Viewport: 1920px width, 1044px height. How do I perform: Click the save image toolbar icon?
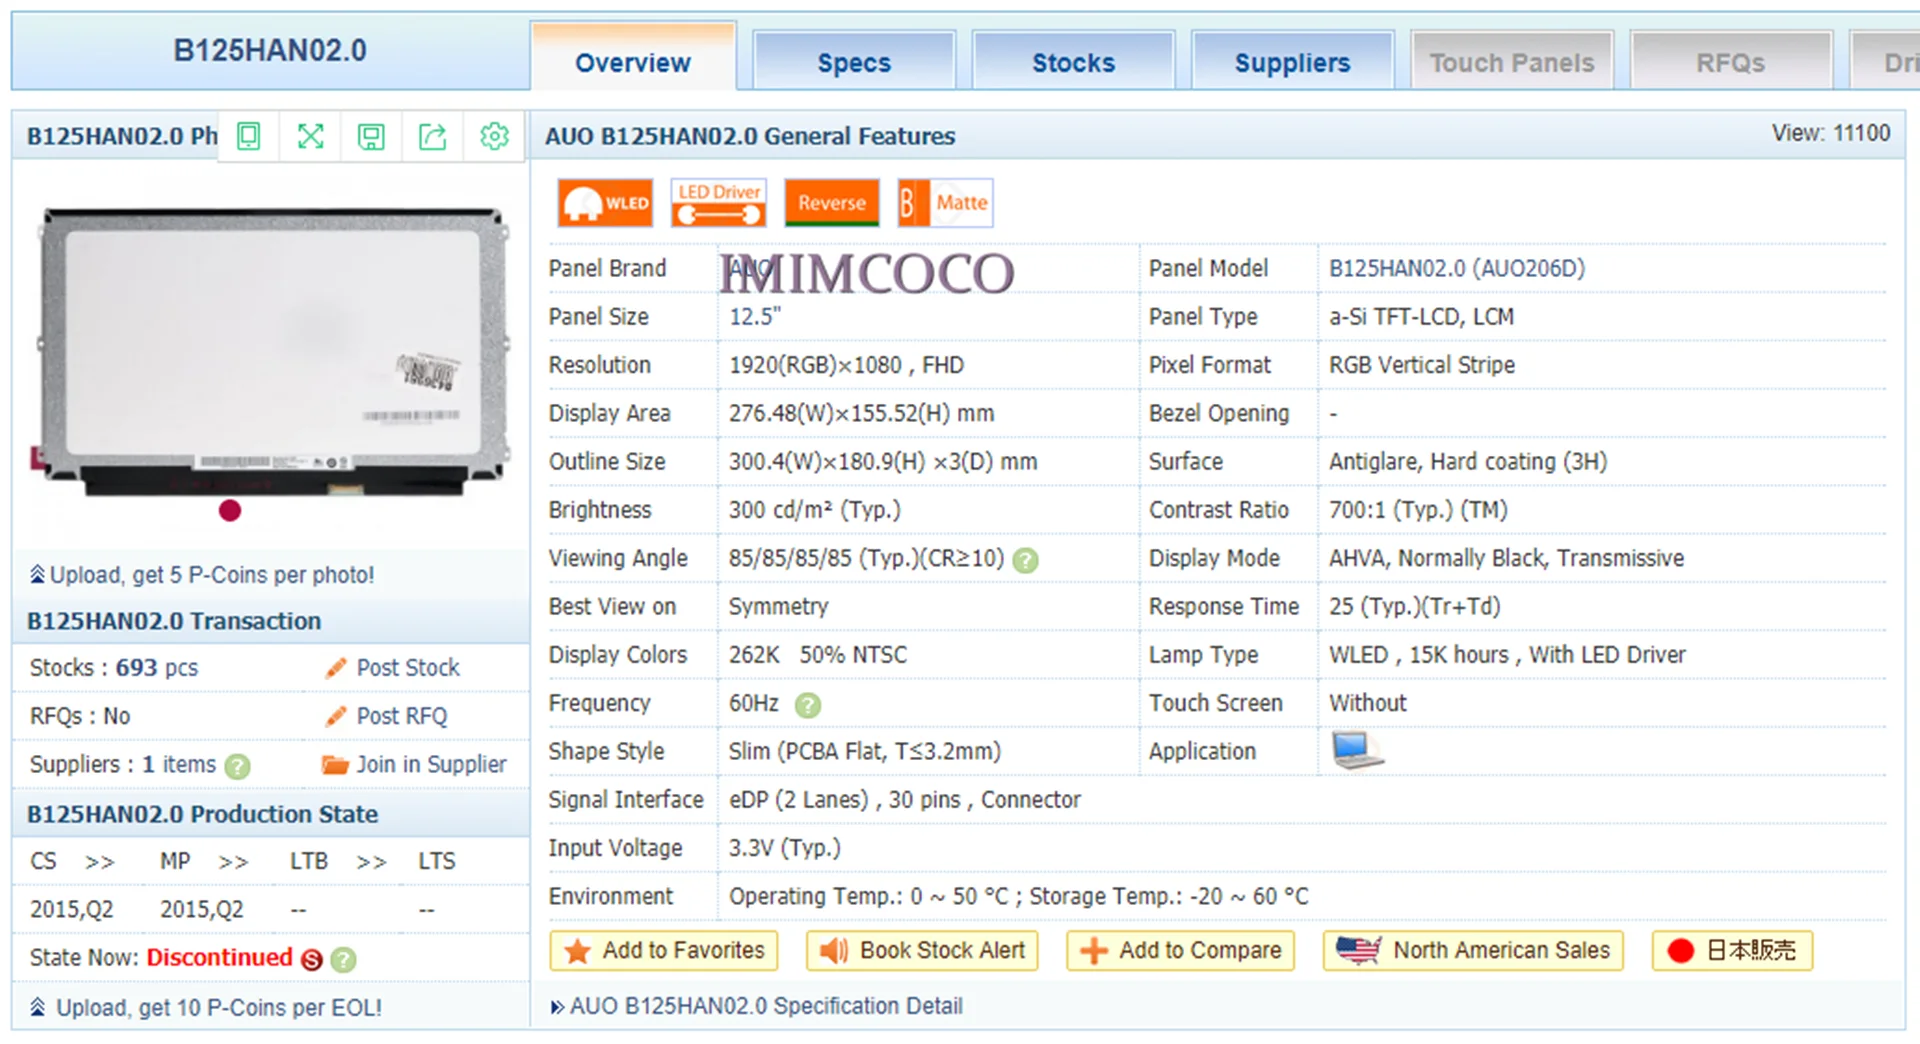[x=371, y=136]
